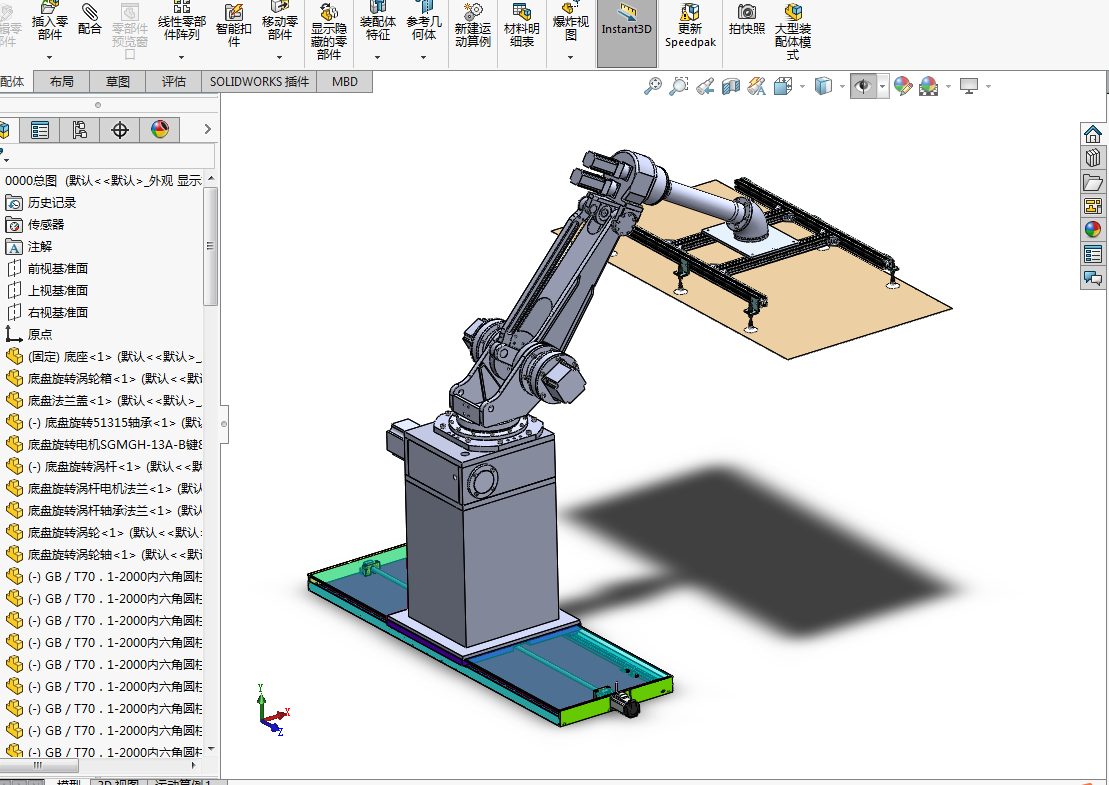Open the Custom Properties task pane tab
This screenshot has width=1109, height=785.
pos(1093,254)
